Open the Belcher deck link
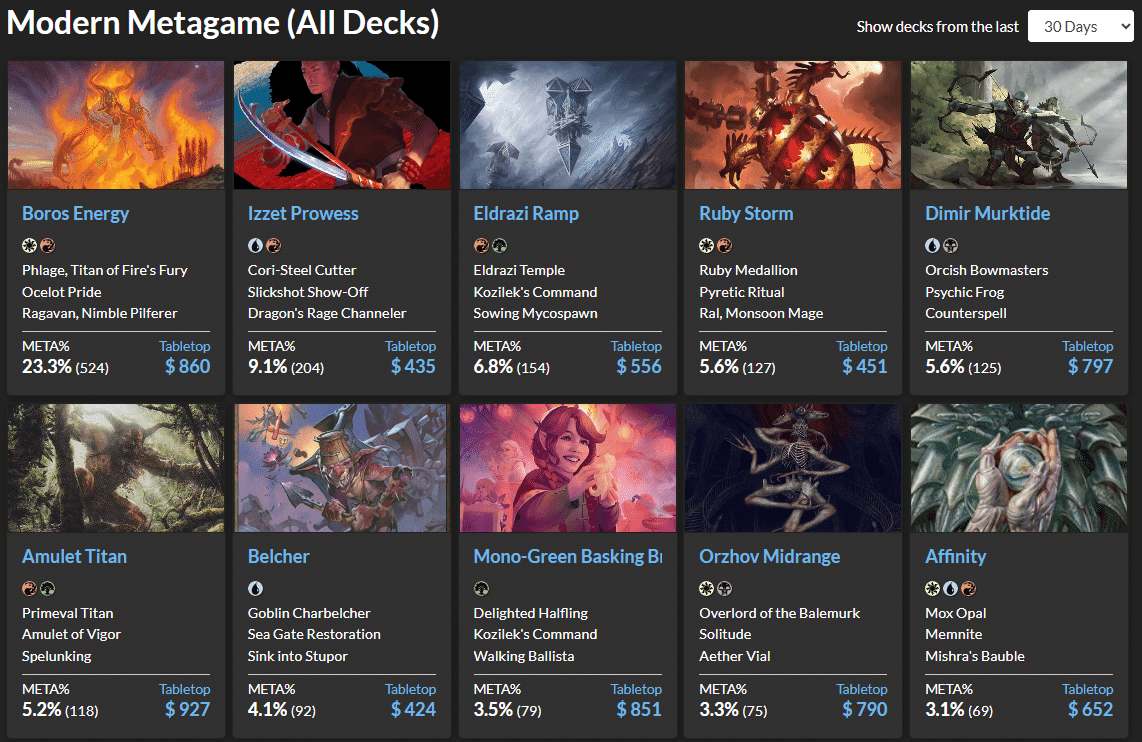This screenshot has width=1142, height=742. [278, 556]
